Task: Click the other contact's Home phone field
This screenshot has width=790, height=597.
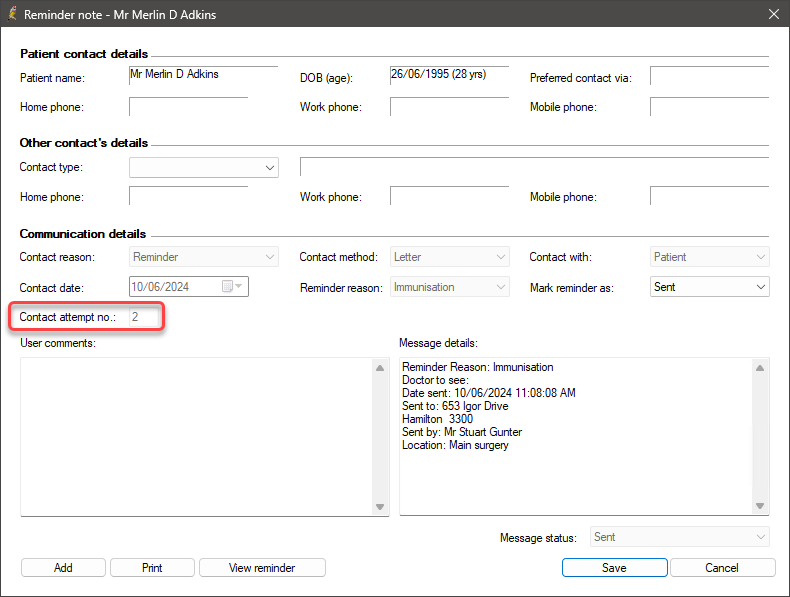Action: pos(188,196)
